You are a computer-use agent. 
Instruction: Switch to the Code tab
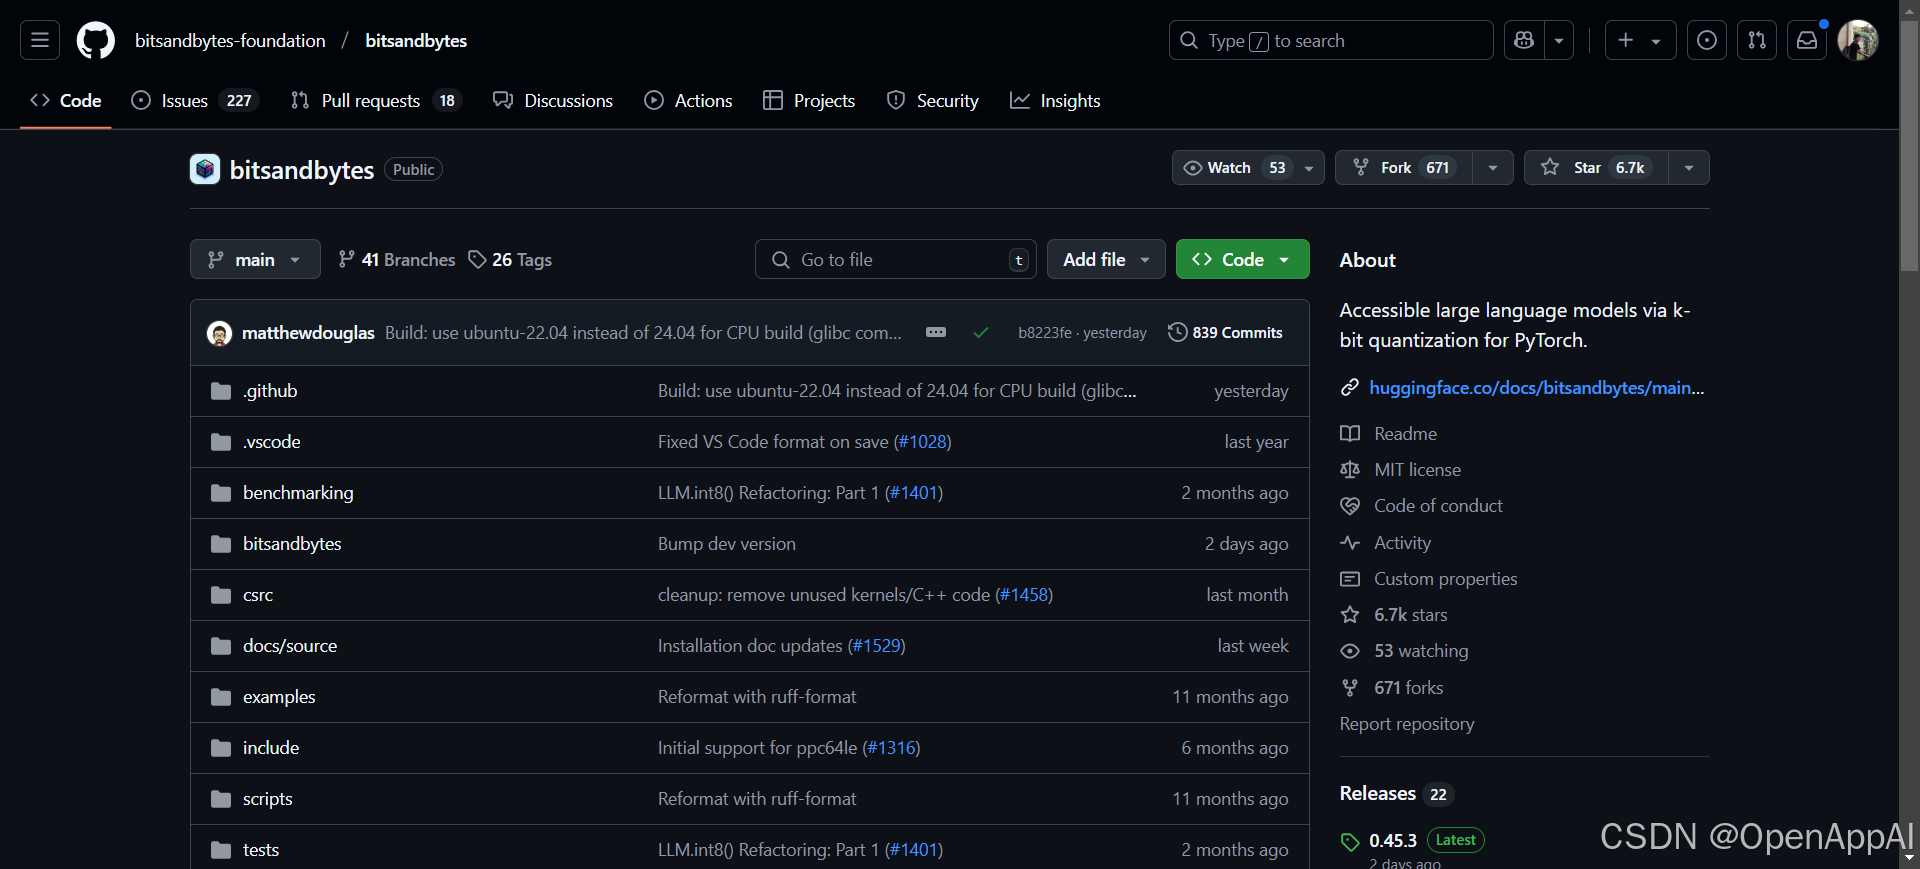pos(66,101)
